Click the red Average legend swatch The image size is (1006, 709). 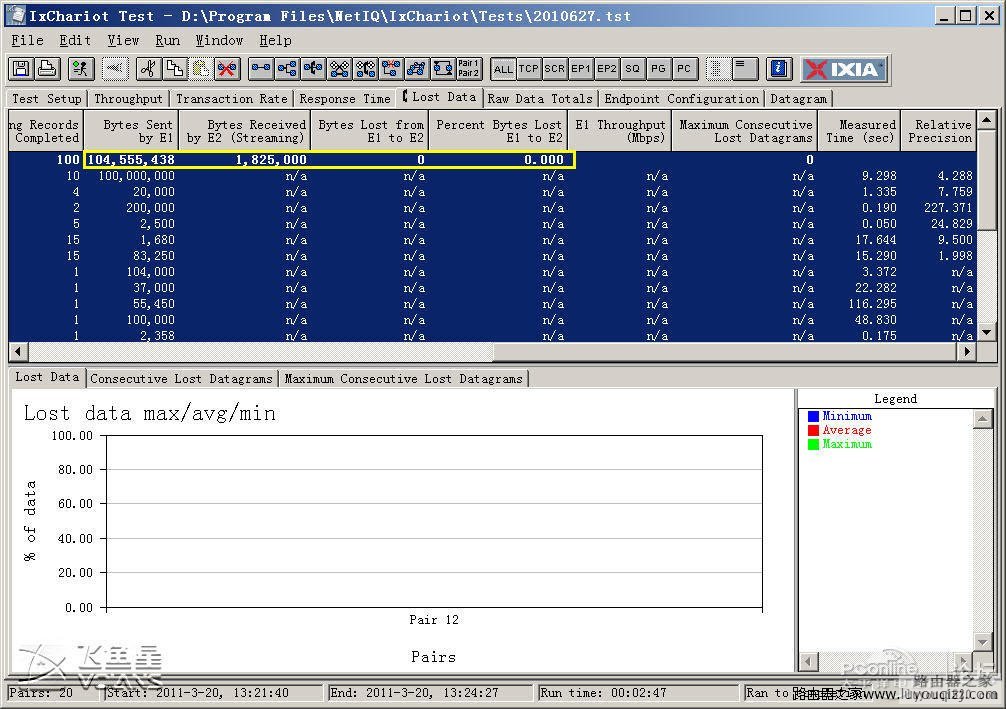click(813, 430)
